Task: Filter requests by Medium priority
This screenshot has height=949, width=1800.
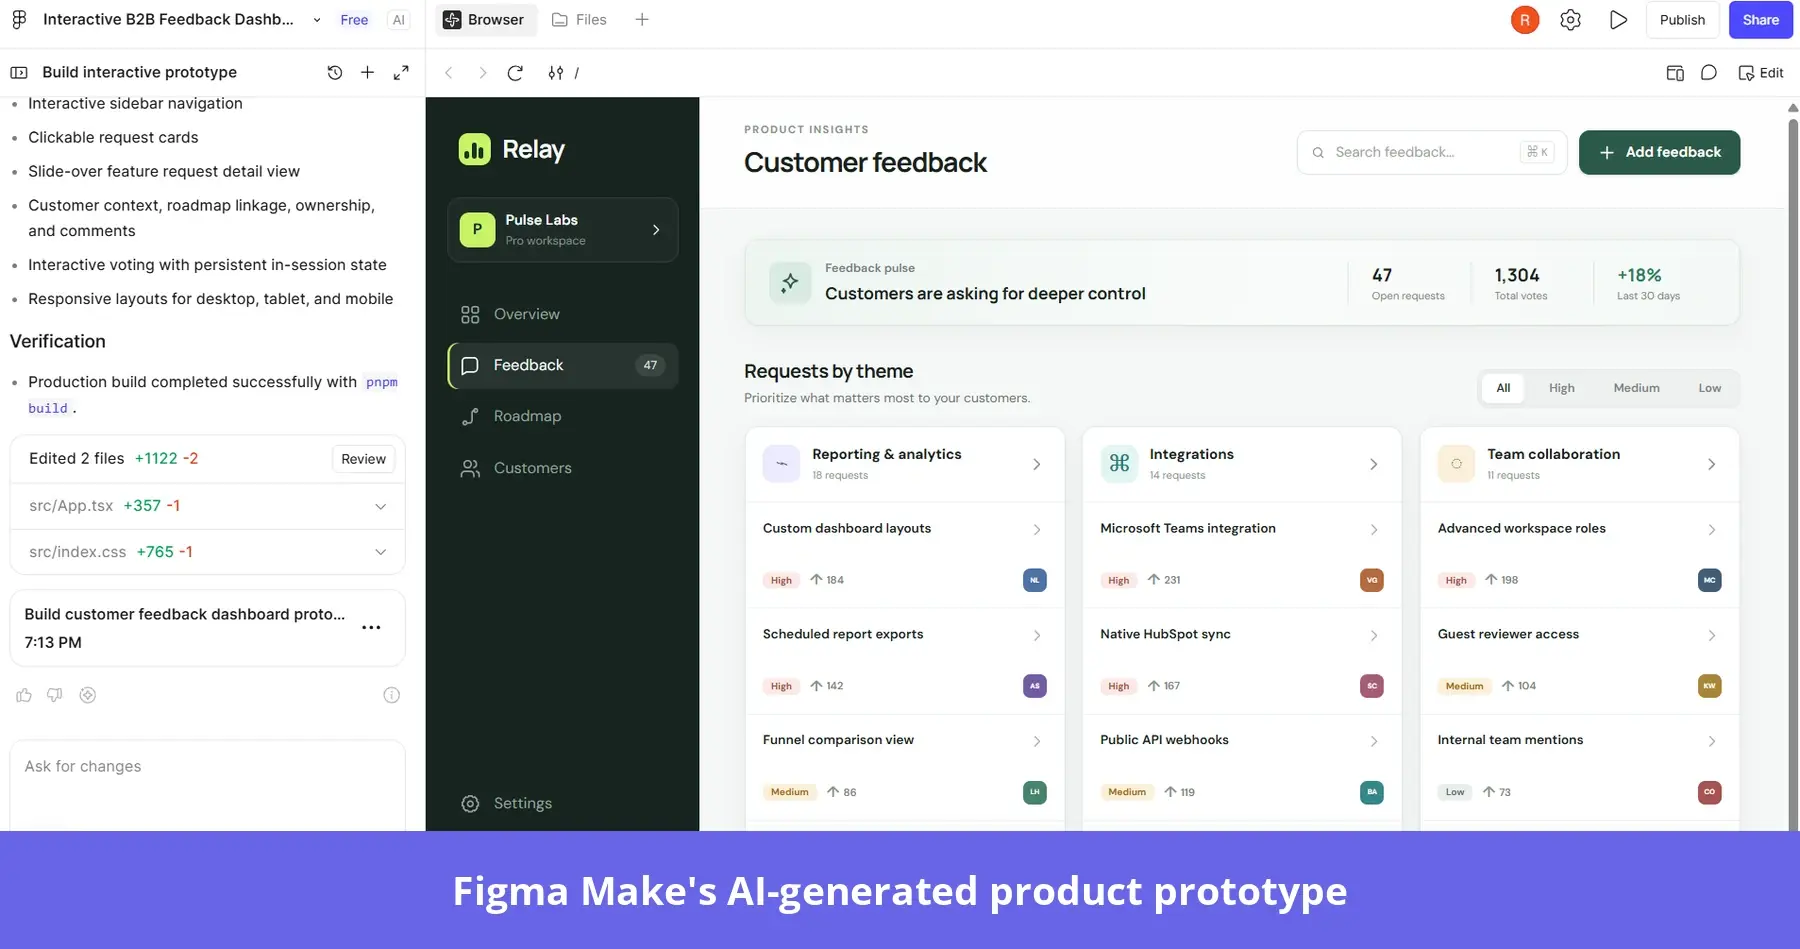Action: (1636, 388)
